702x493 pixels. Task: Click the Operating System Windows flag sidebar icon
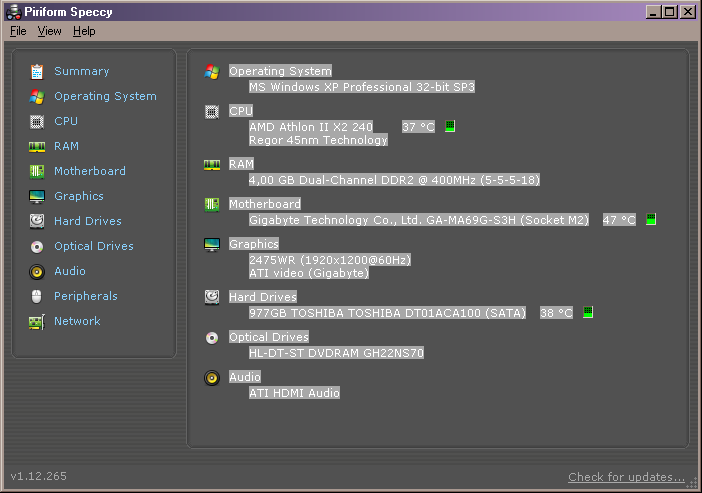tap(37, 97)
